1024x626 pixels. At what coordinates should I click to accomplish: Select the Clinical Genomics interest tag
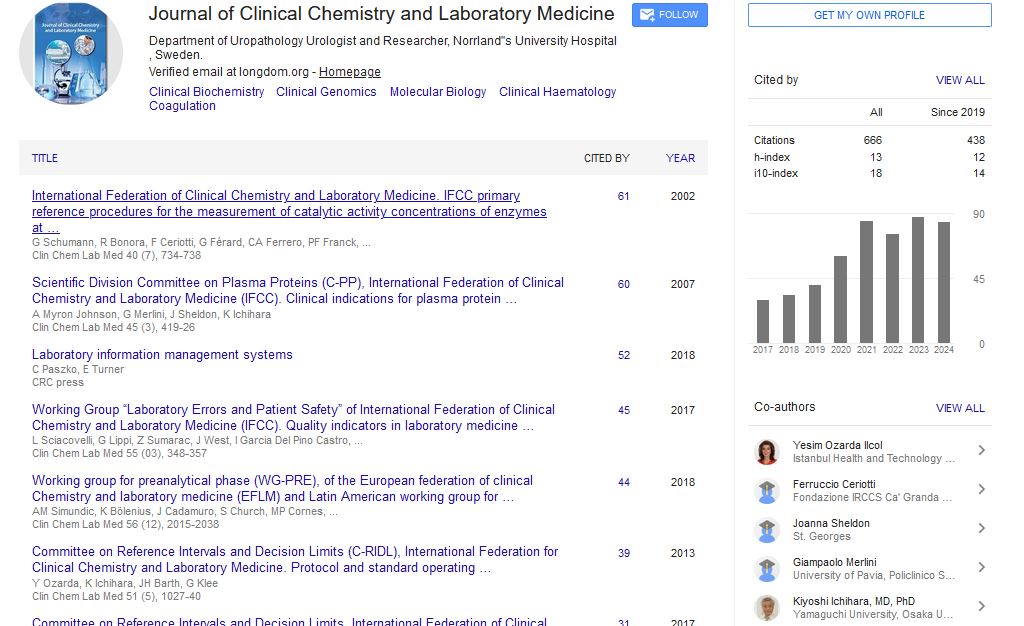[x=326, y=92]
